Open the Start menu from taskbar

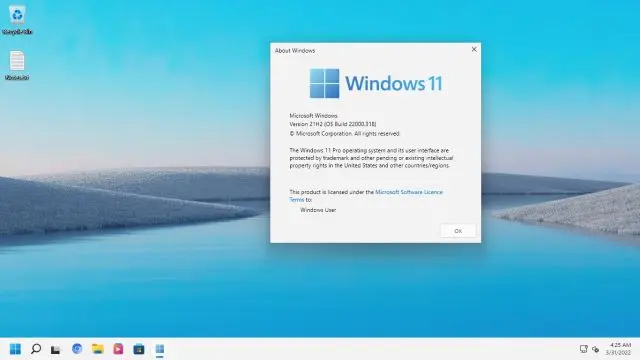(x=15, y=349)
